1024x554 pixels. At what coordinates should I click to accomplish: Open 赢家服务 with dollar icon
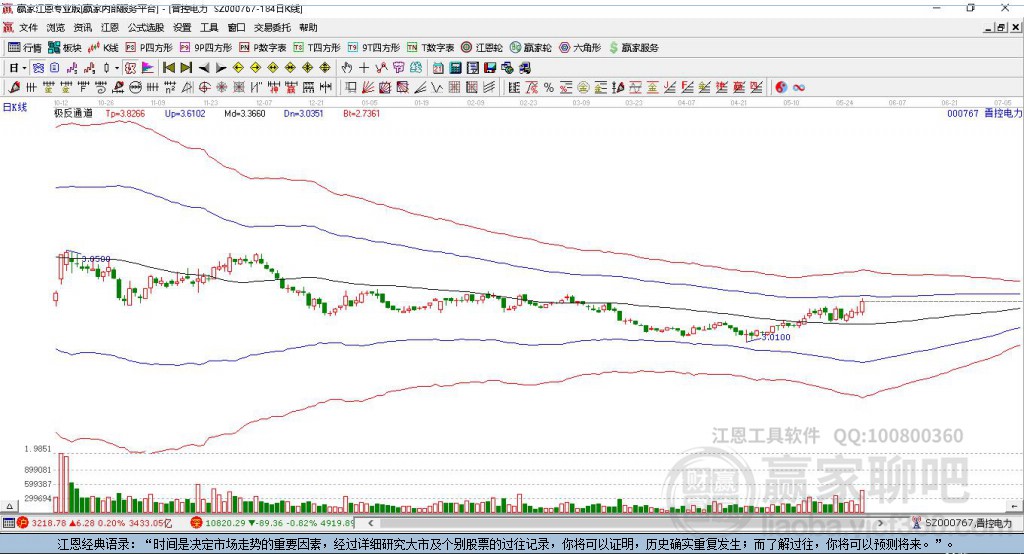click(633, 48)
